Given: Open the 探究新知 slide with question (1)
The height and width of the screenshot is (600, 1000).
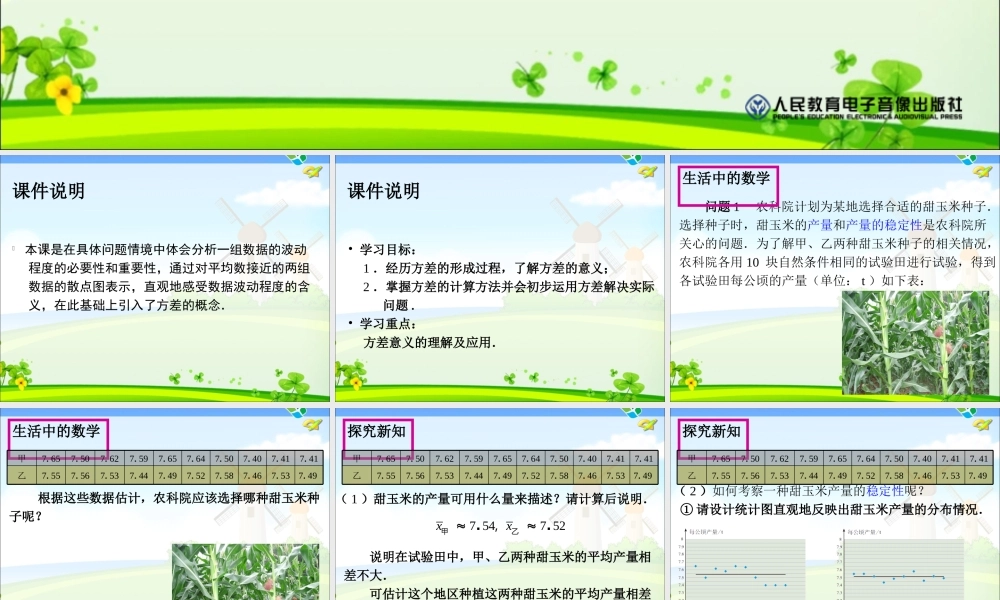Looking at the screenshot, I should (x=499, y=504).
